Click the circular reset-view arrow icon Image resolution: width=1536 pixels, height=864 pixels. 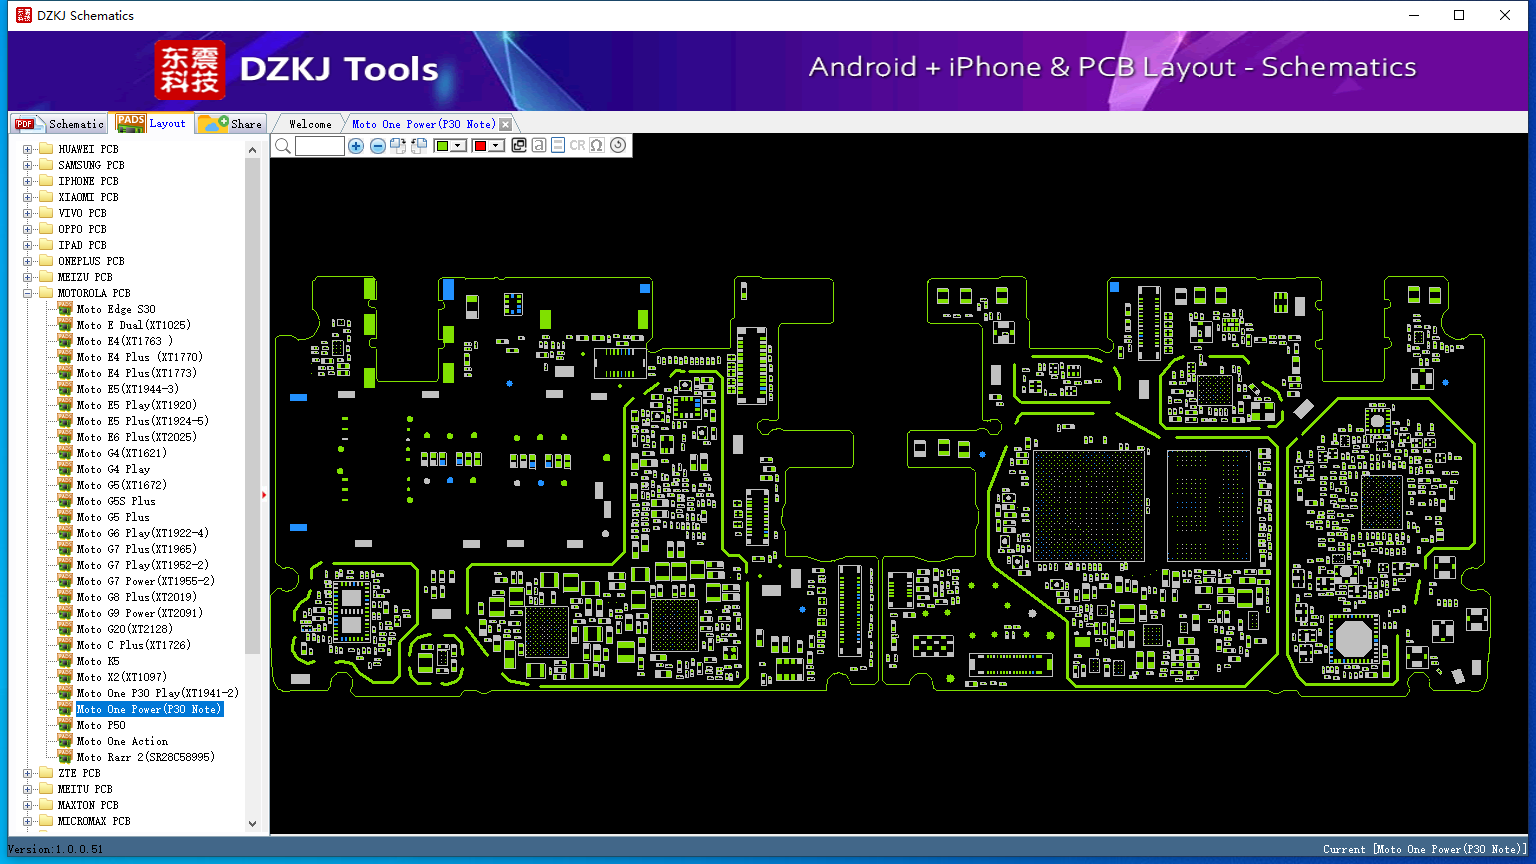click(618, 146)
